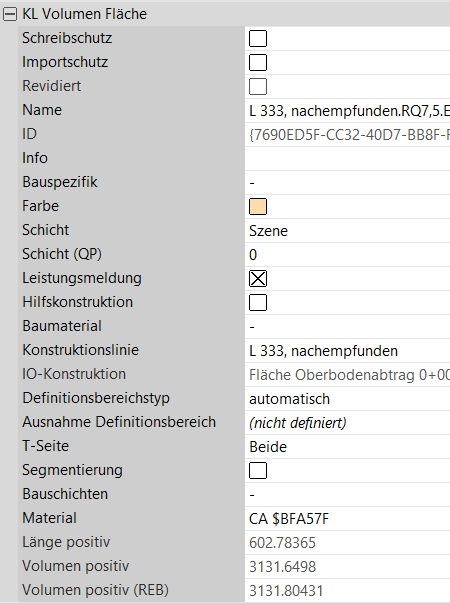Enable the Hilfskonstruktion checkbox
Image resolution: width=450 pixels, height=603 pixels.
point(258,302)
